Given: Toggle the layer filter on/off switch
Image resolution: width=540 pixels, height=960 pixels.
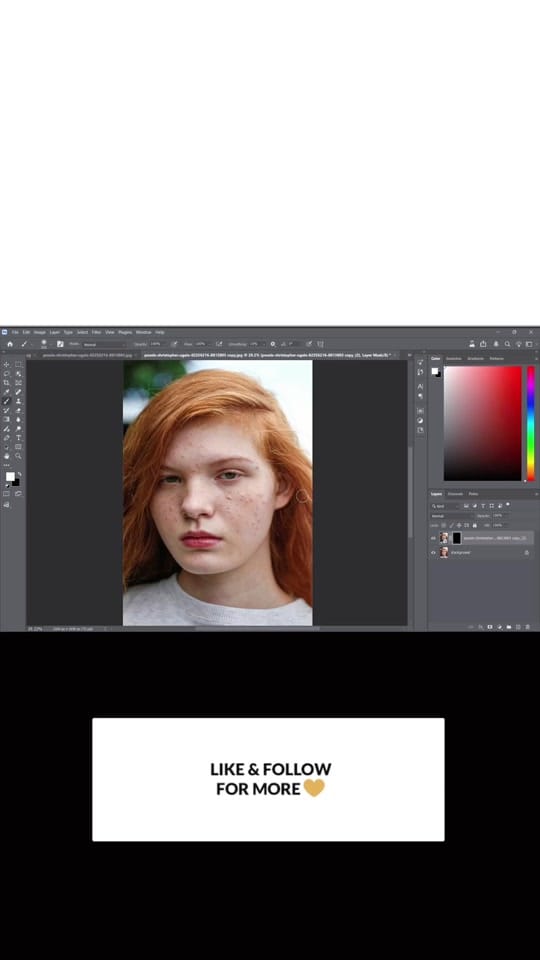Looking at the screenshot, I should 508,504.
